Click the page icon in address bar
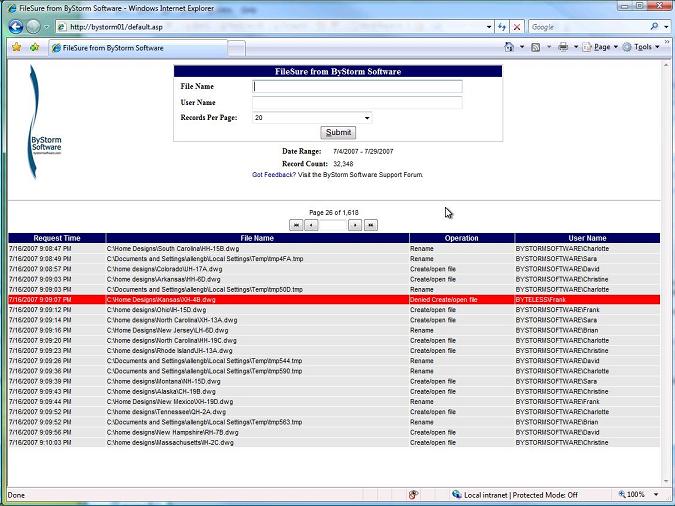The image size is (675, 506). point(62,27)
